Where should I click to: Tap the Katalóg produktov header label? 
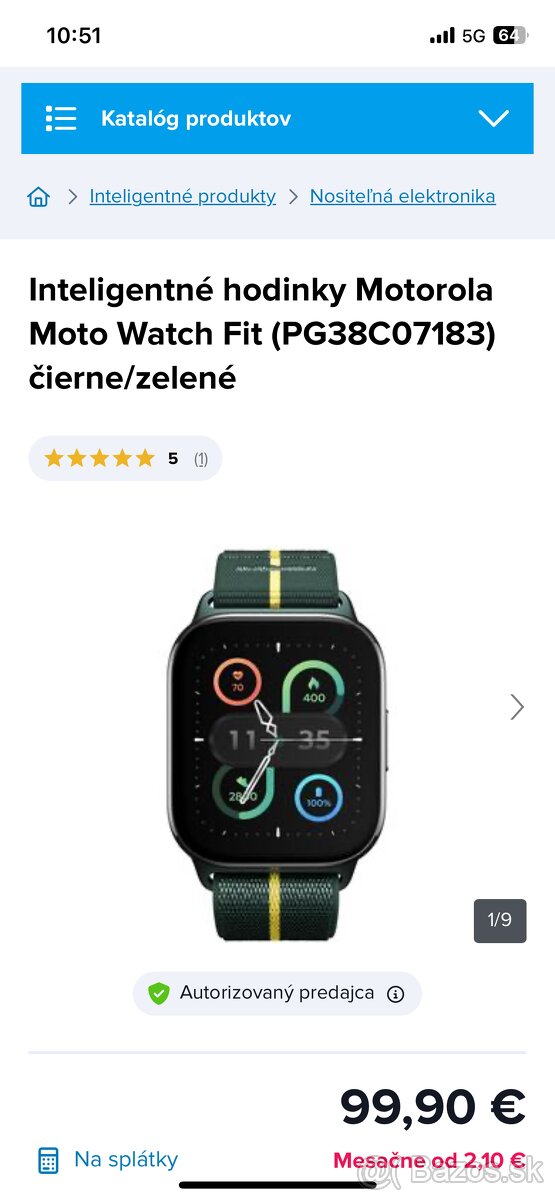point(196,118)
